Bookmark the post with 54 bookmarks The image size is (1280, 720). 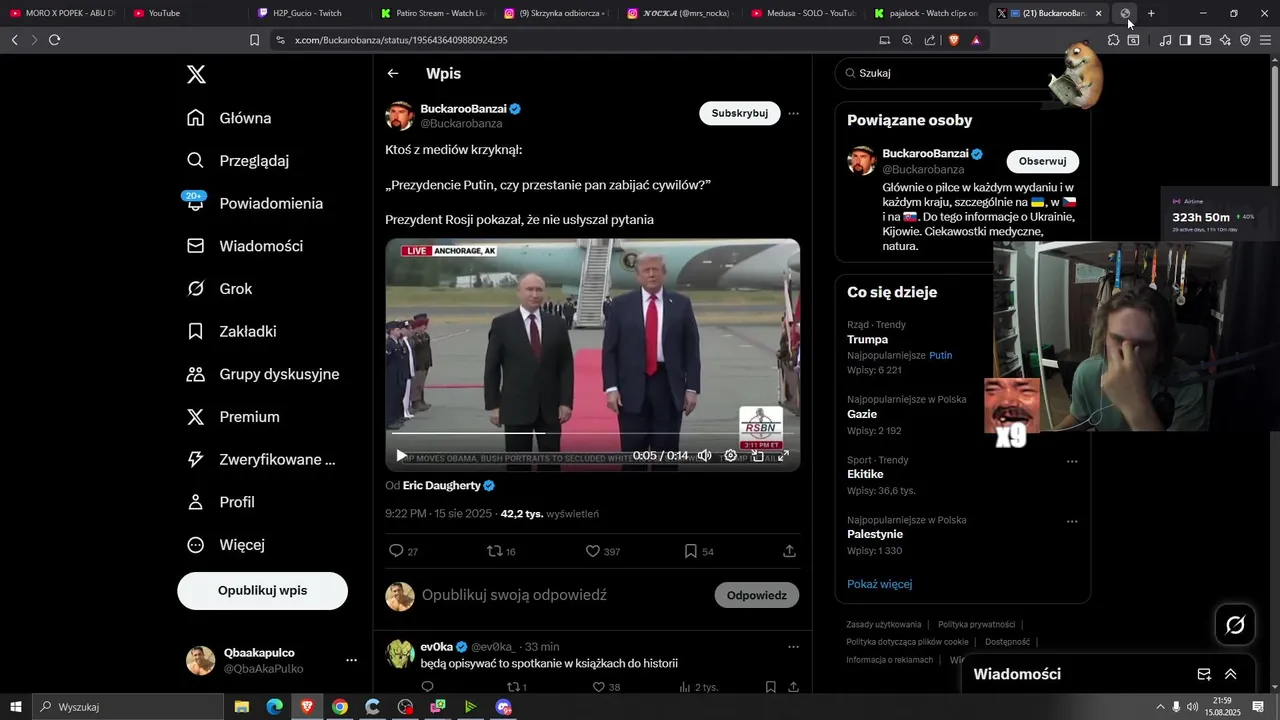pyautogui.click(x=690, y=551)
